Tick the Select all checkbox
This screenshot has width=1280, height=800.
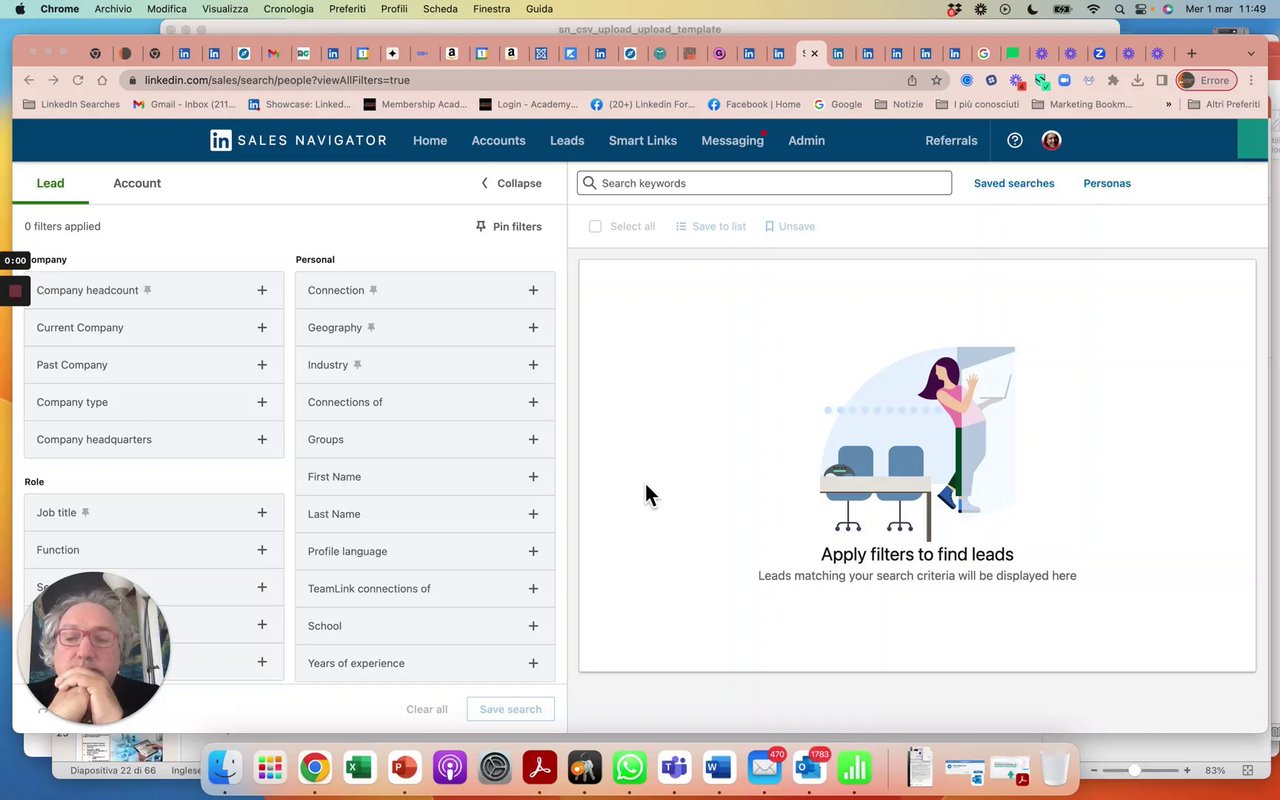coord(595,226)
